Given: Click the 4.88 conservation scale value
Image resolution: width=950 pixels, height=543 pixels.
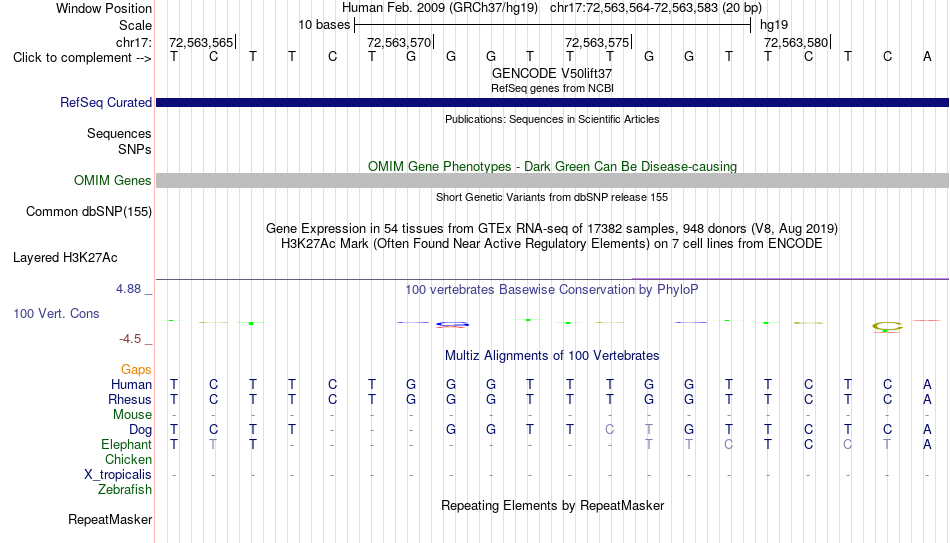Looking at the screenshot, I should pos(128,289).
